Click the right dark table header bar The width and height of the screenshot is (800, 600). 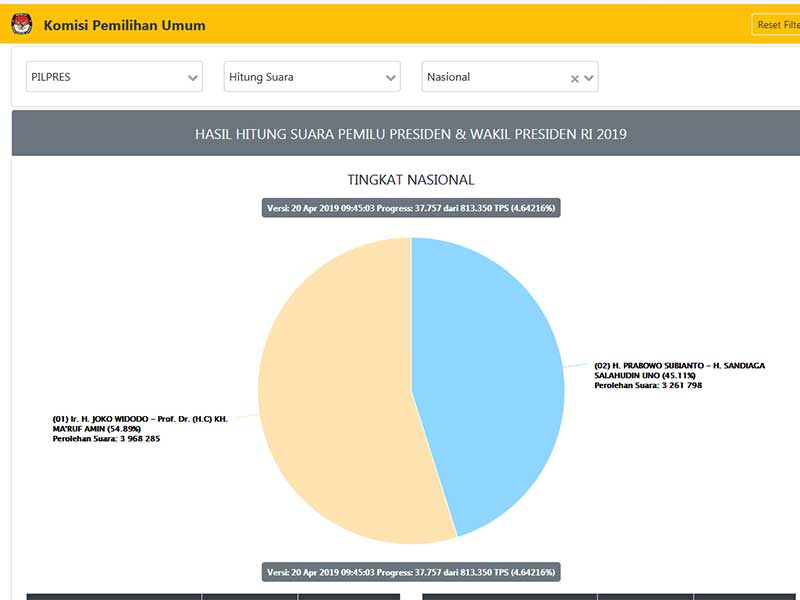click(610, 596)
